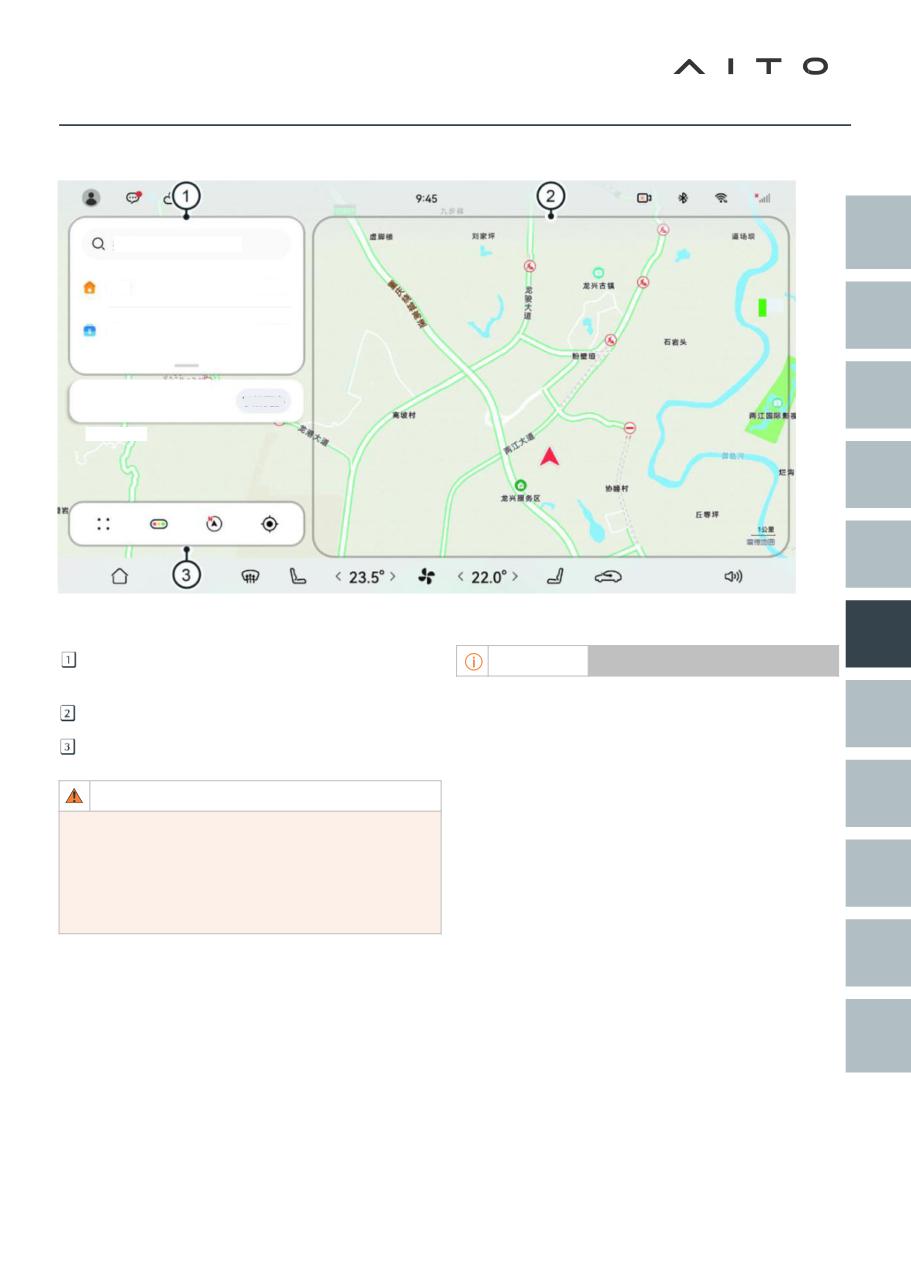Toggle the front windshield defrost
This screenshot has width=911, height=1275.
[x=251, y=576]
